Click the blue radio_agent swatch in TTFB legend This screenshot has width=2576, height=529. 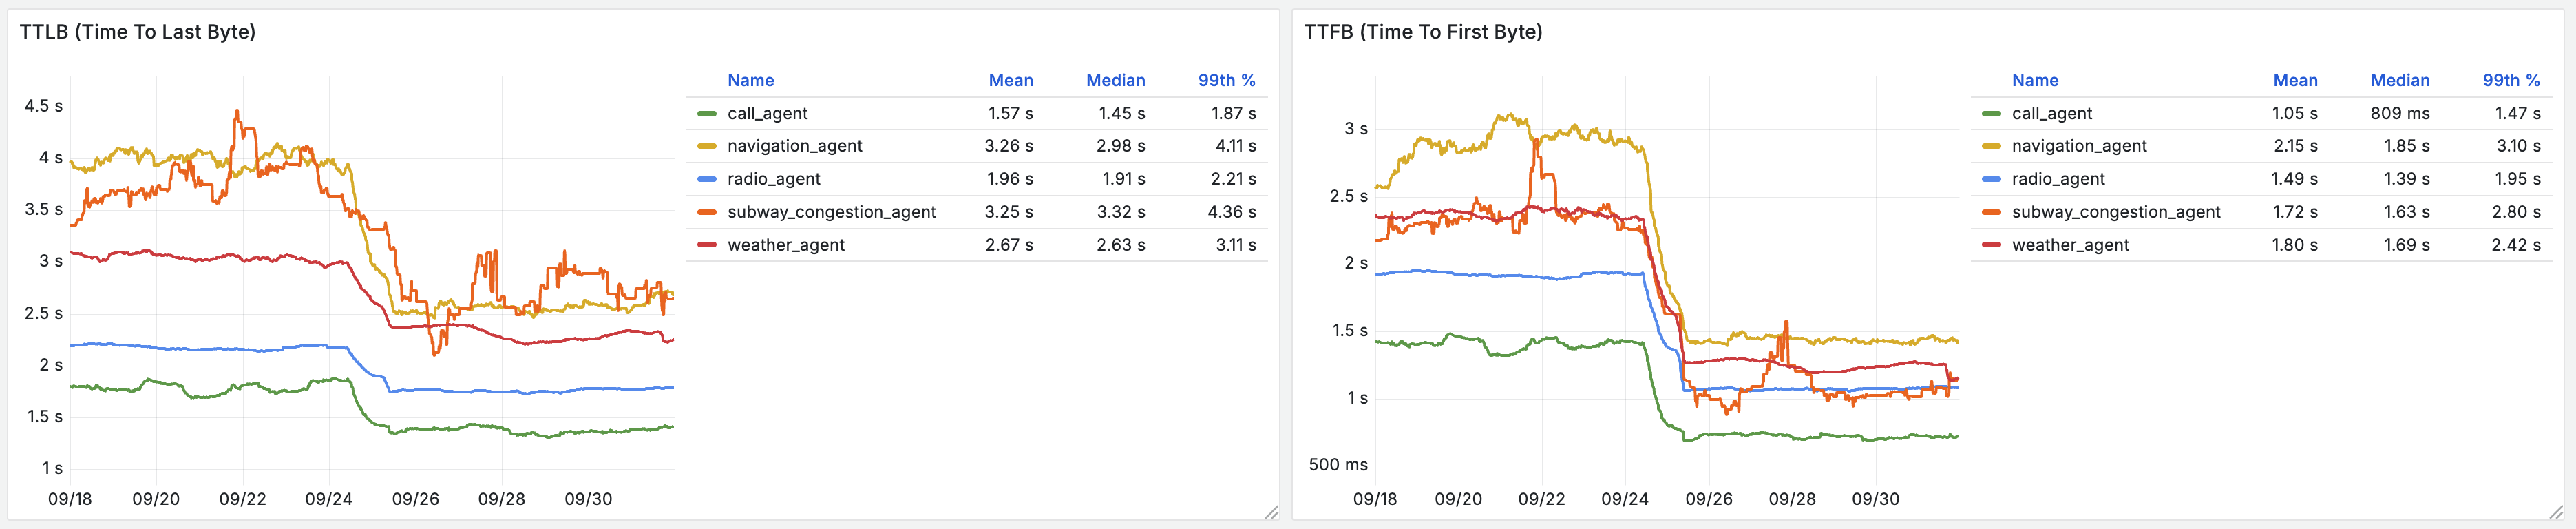pos(1991,179)
